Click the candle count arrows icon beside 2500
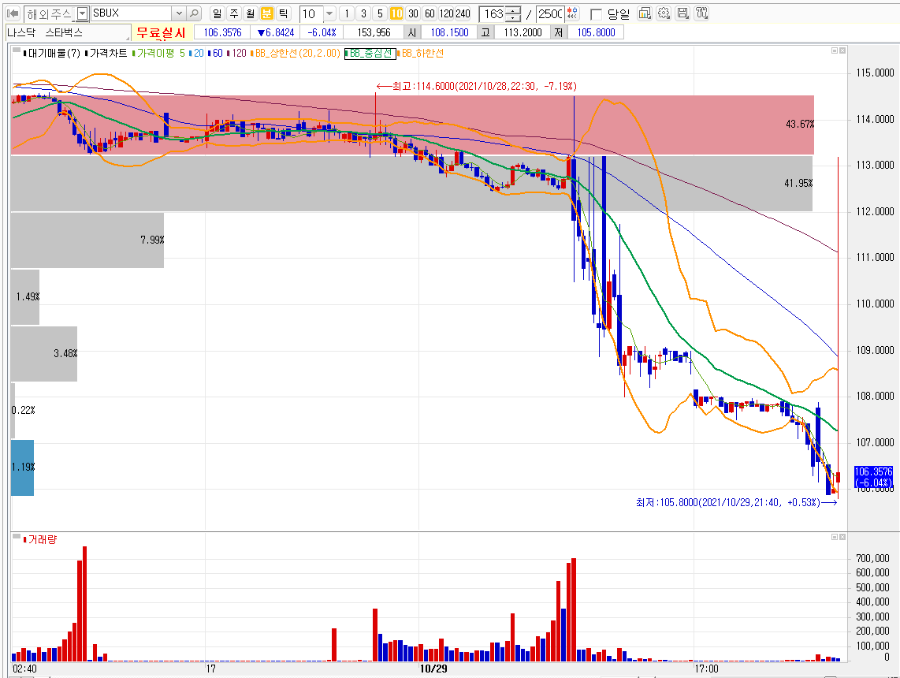Viewport: 900px width, 678px height. [x=573, y=13]
